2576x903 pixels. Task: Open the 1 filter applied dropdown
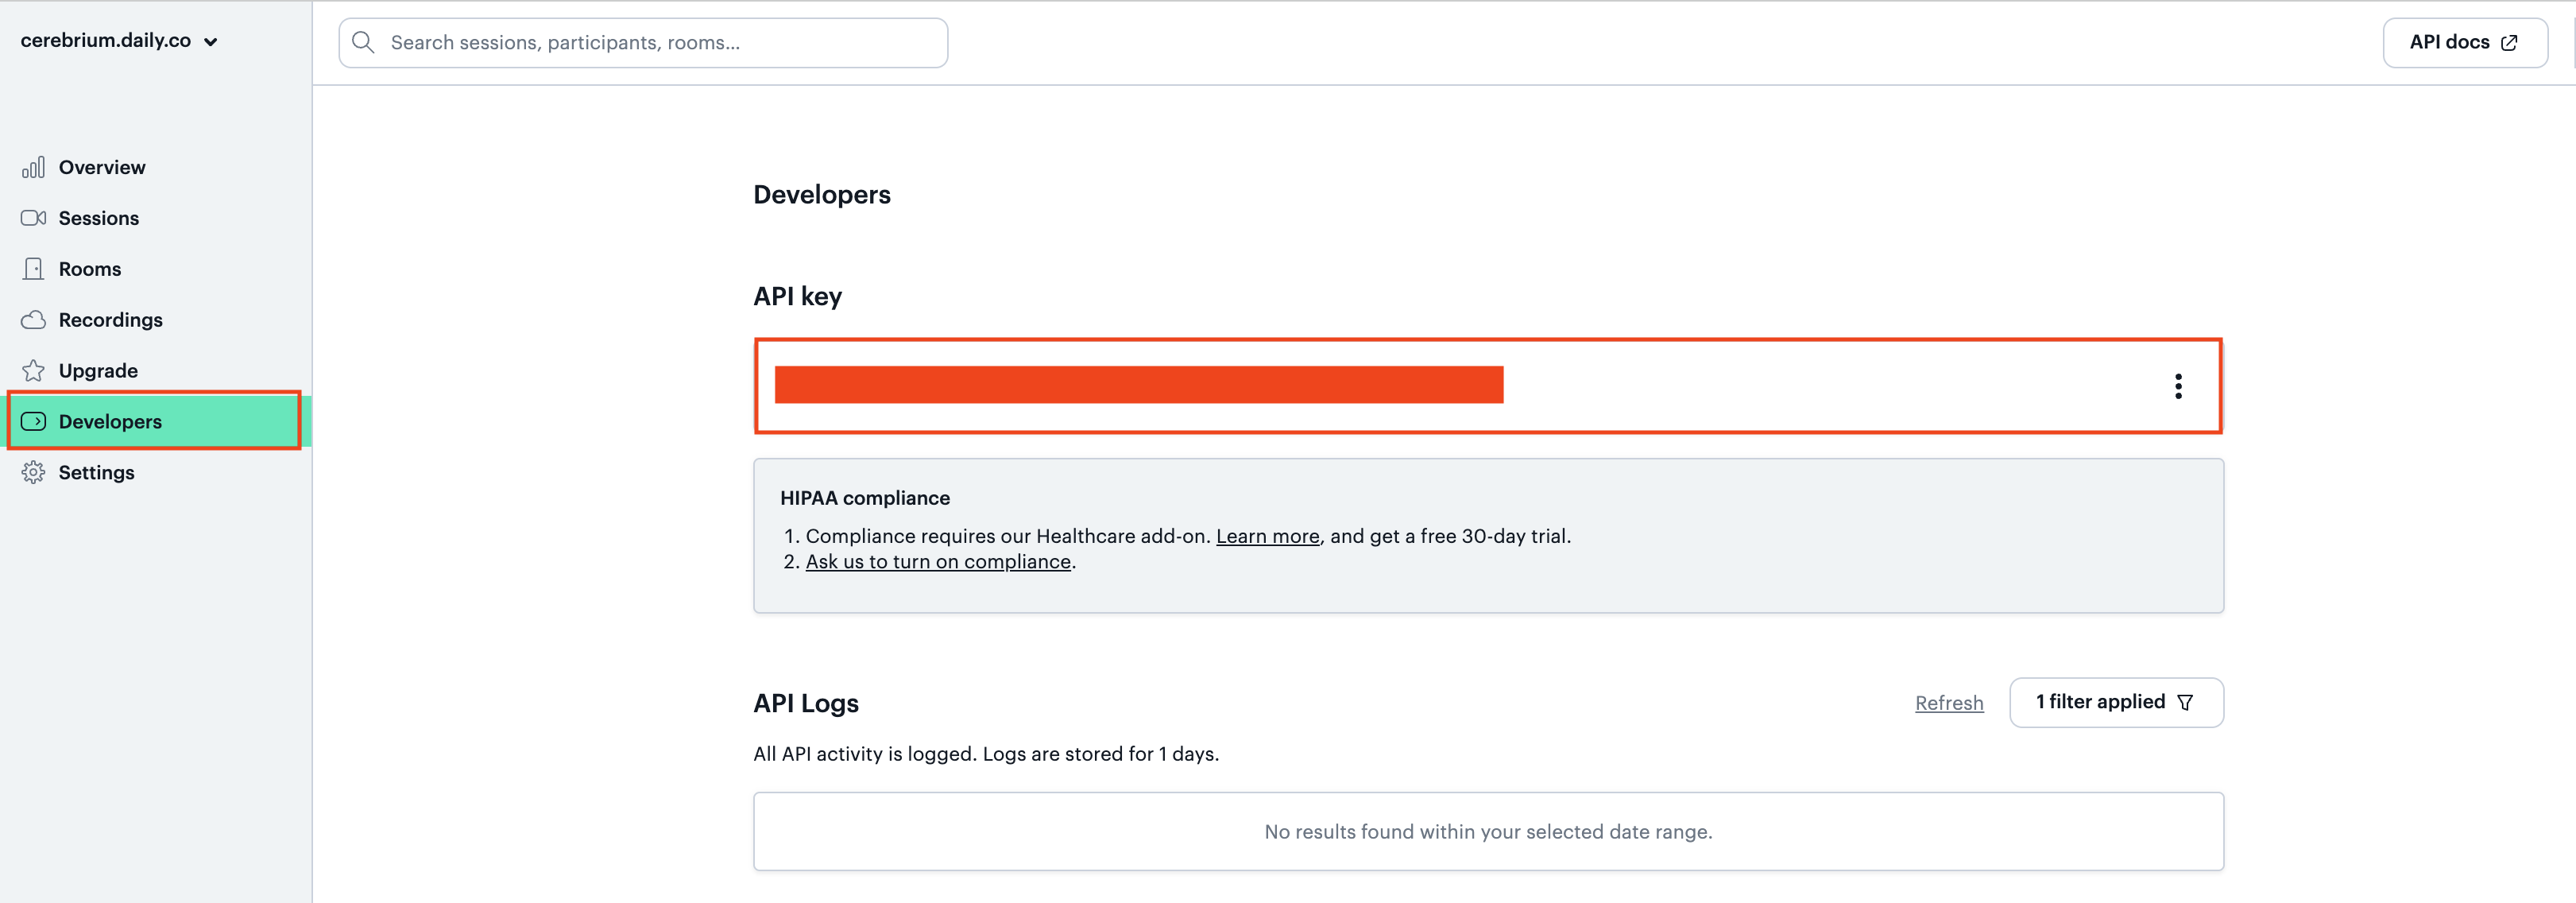[2116, 702]
